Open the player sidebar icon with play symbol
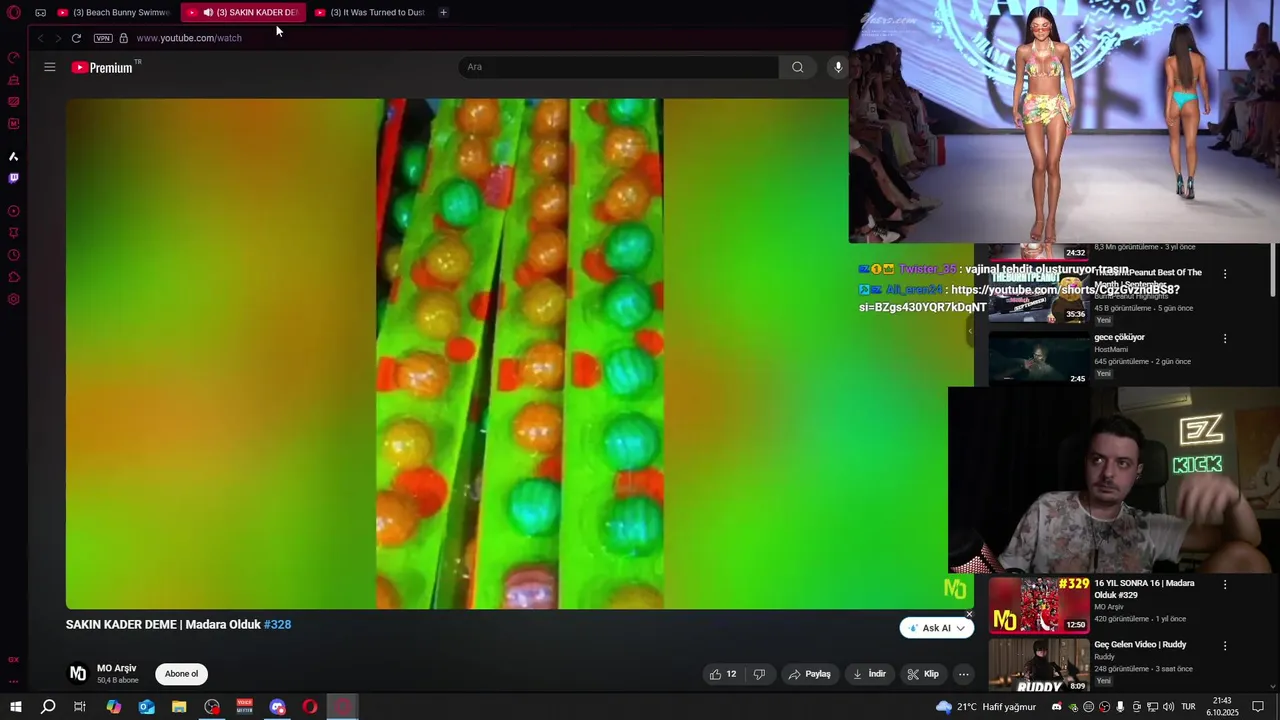The height and width of the screenshot is (720, 1280). 14,211
